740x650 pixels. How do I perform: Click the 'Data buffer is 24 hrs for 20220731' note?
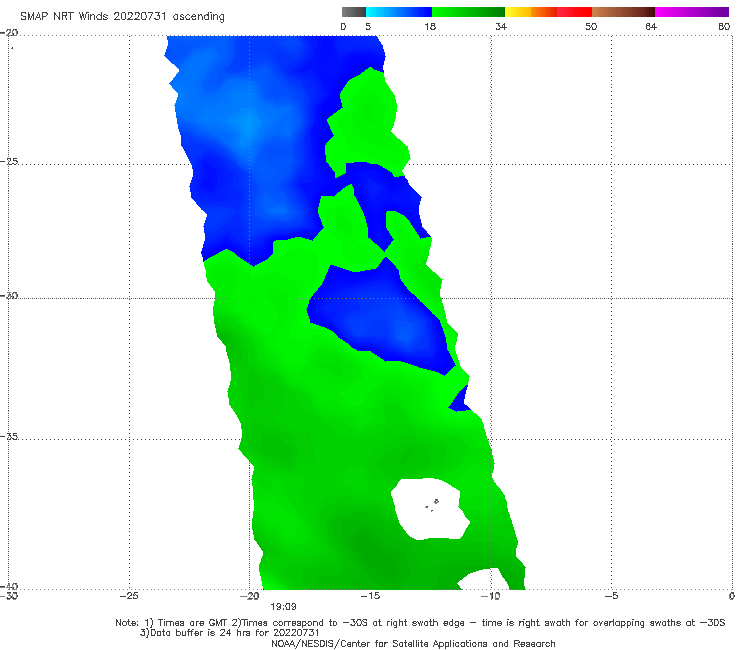point(229,633)
